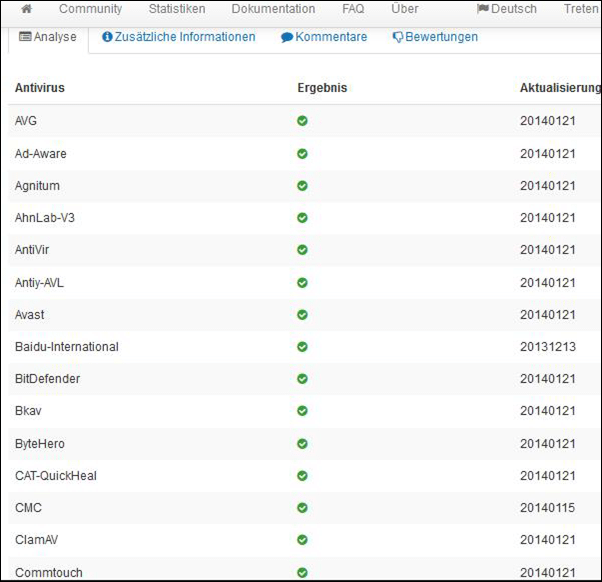Click green check icon for Bkav
This screenshot has width=602, height=582.
pos(302,411)
